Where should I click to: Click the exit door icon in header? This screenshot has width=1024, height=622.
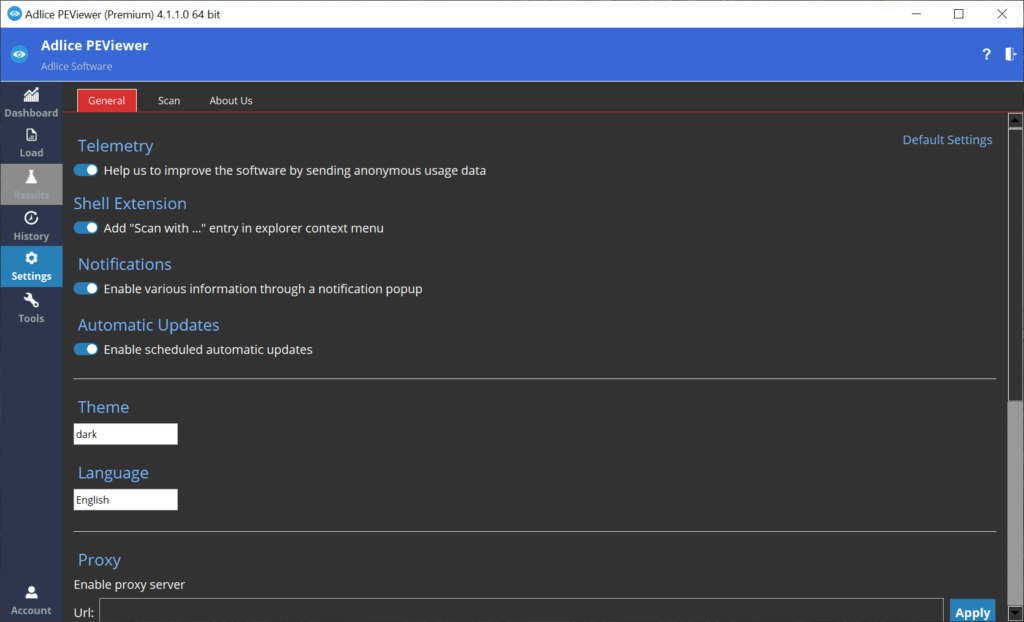click(x=1010, y=54)
